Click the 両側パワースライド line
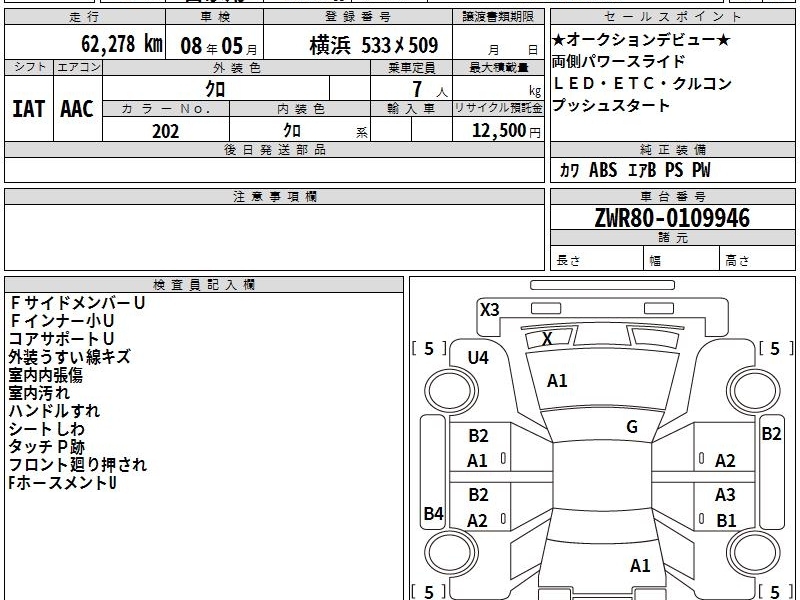 pyautogui.click(x=618, y=62)
